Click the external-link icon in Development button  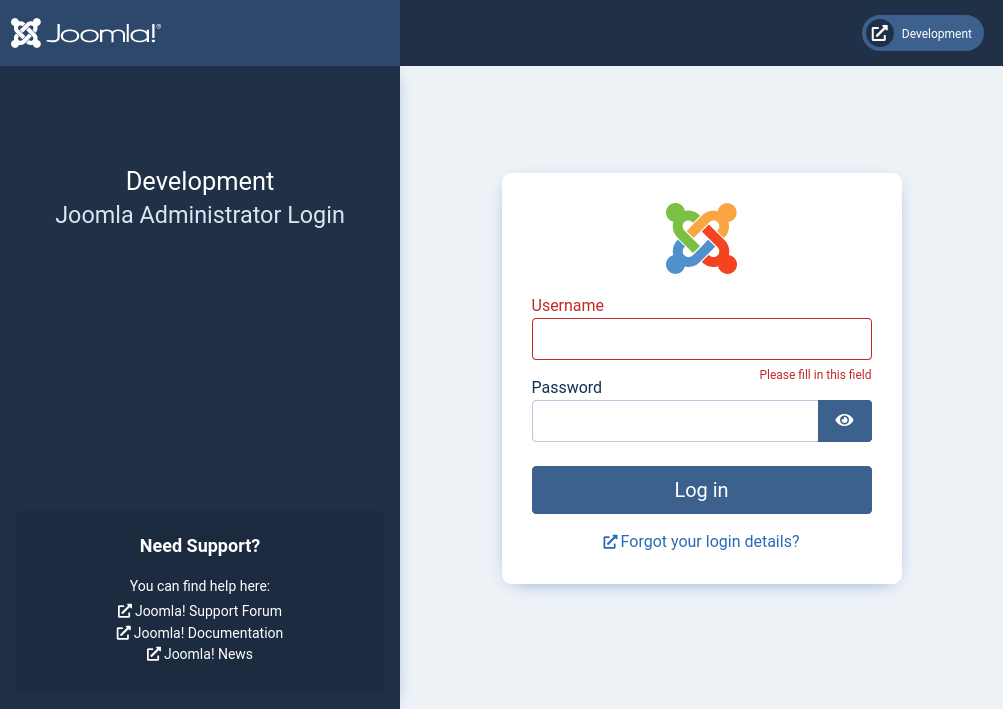[x=879, y=33]
